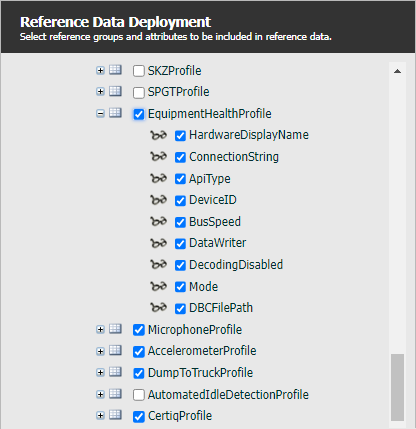Enable the SPGTProfile checkbox
Image resolution: width=416 pixels, height=429 pixels.
click(139, 92)
